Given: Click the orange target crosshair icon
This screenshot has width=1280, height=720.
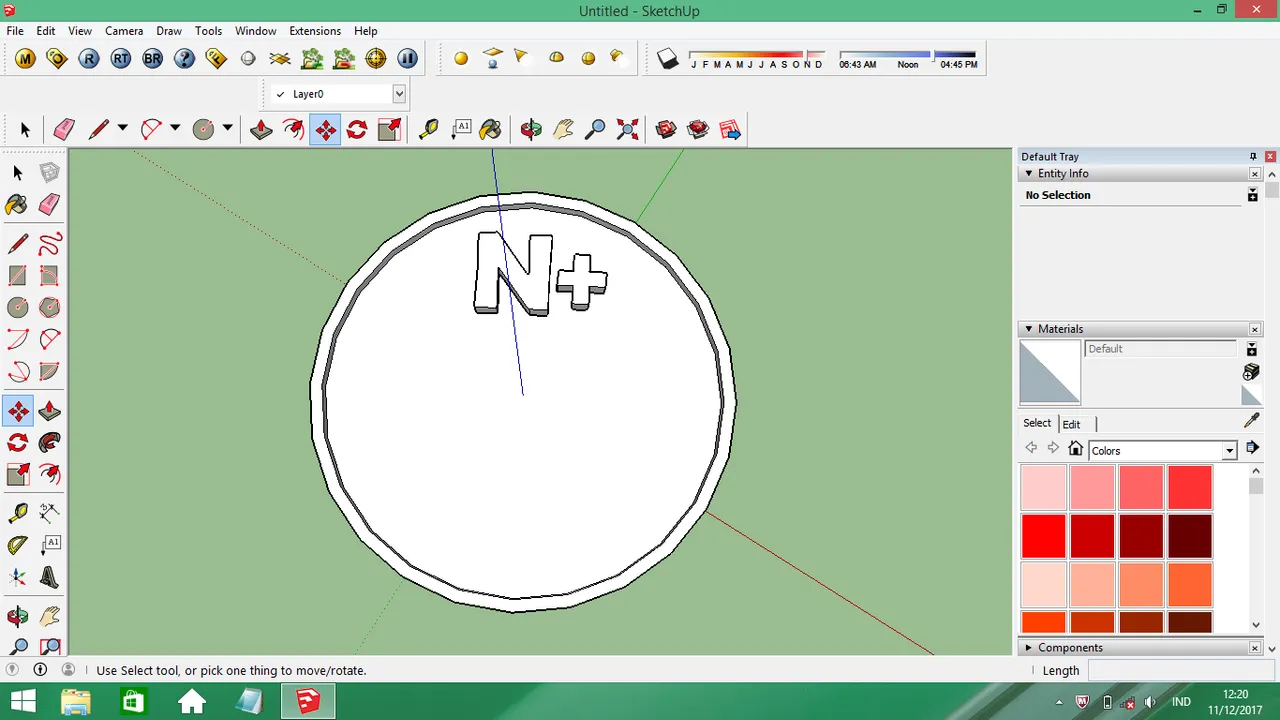Looking at the screenshot, I should (375, 59).
